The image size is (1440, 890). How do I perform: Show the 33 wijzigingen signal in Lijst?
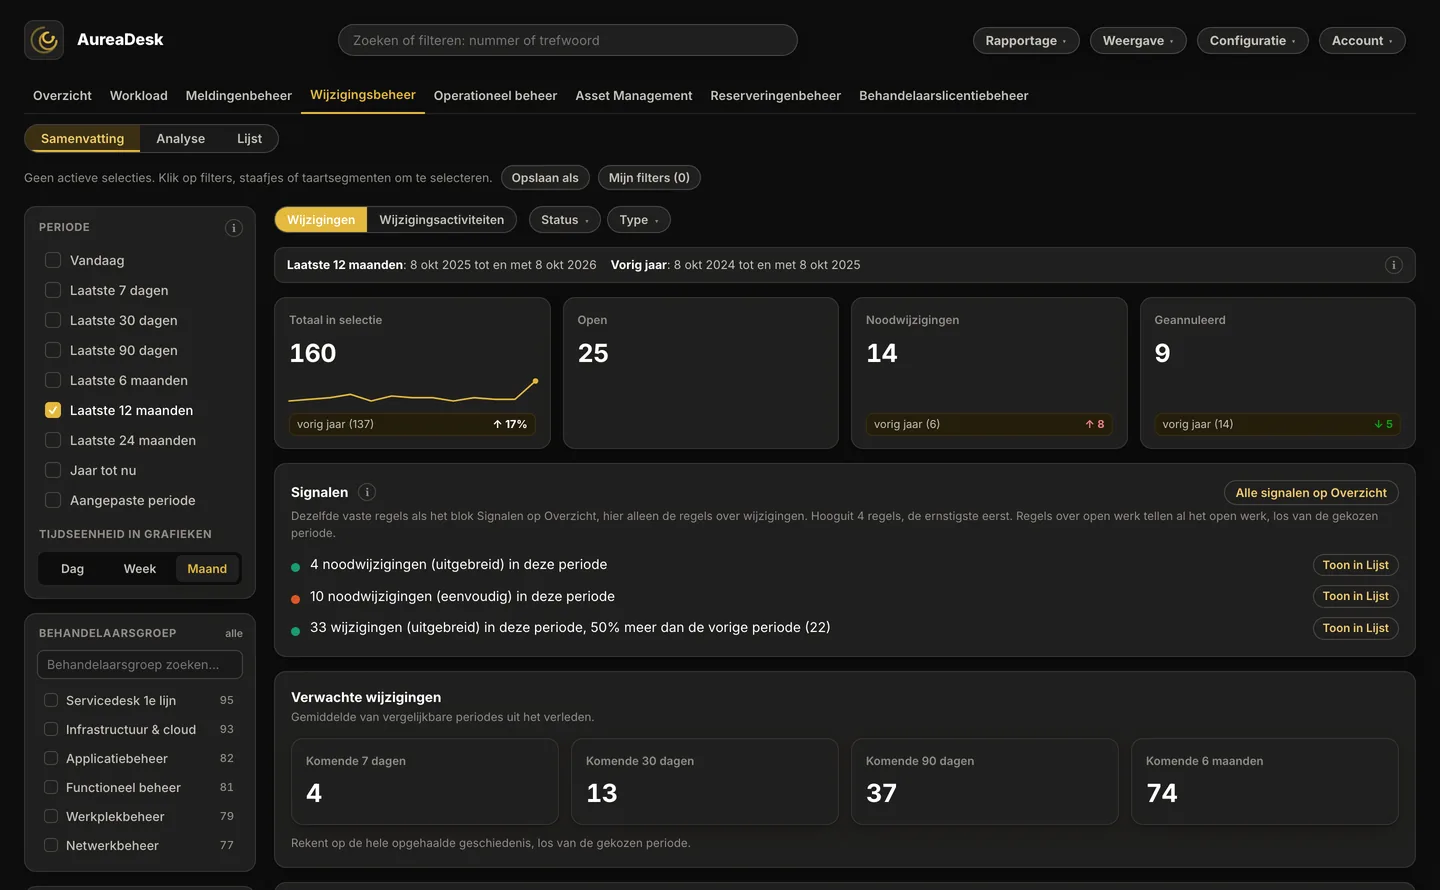pos(1355,628)
